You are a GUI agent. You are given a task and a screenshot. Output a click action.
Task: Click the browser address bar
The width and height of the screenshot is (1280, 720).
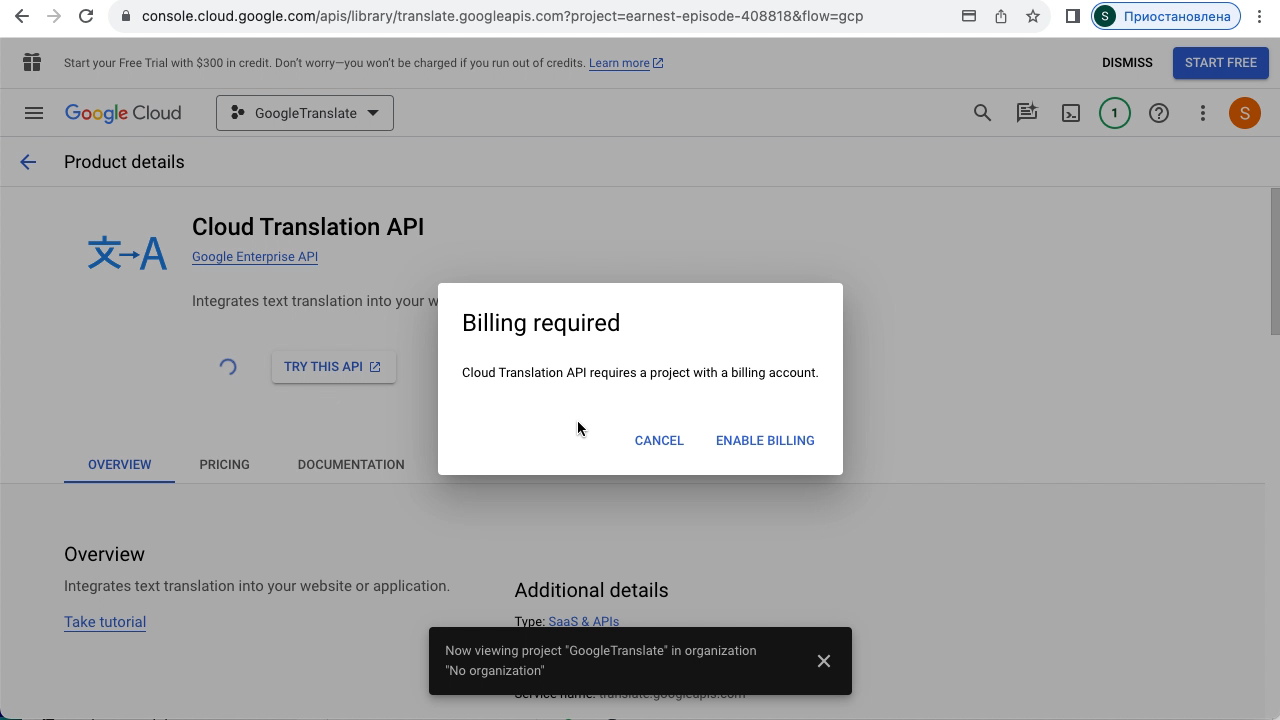tap(500, 16)
